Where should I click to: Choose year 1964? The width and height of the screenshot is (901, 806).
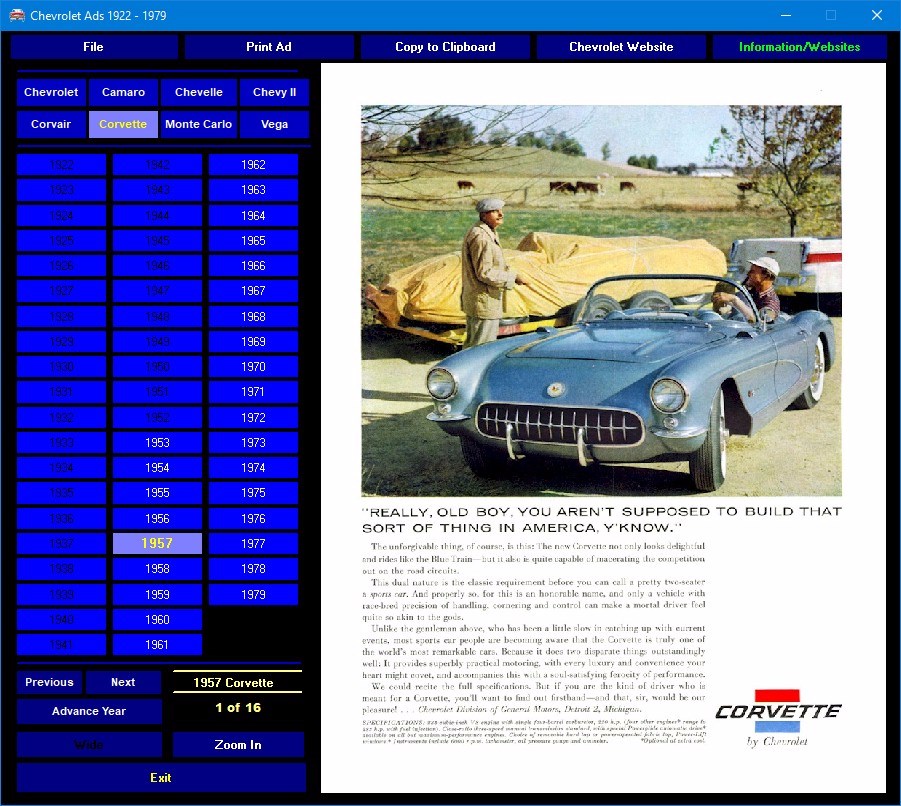coord(253,216)
